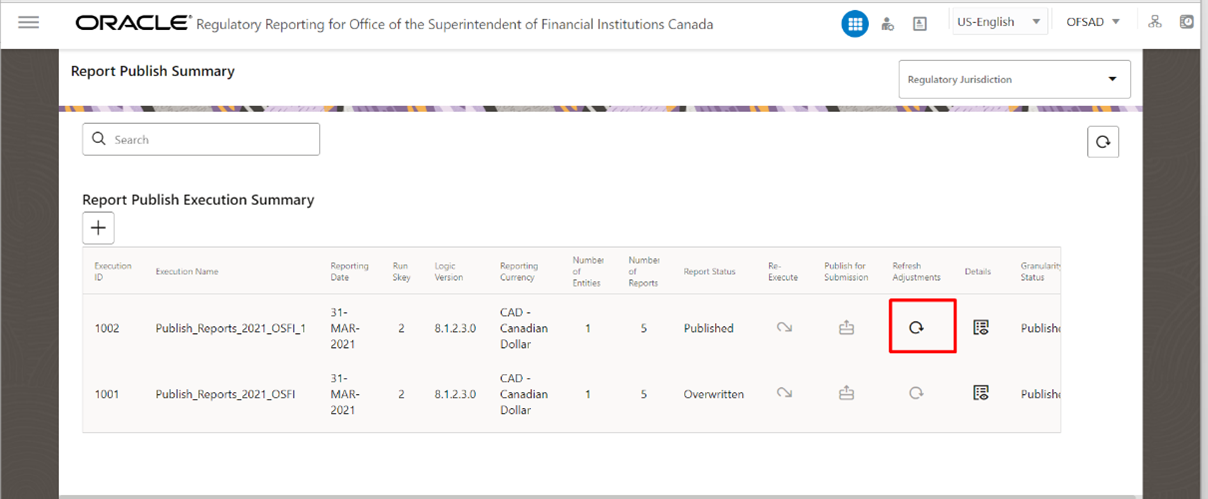Click the Number of Entities column header

pyautogui.click(x=588, y=271)
